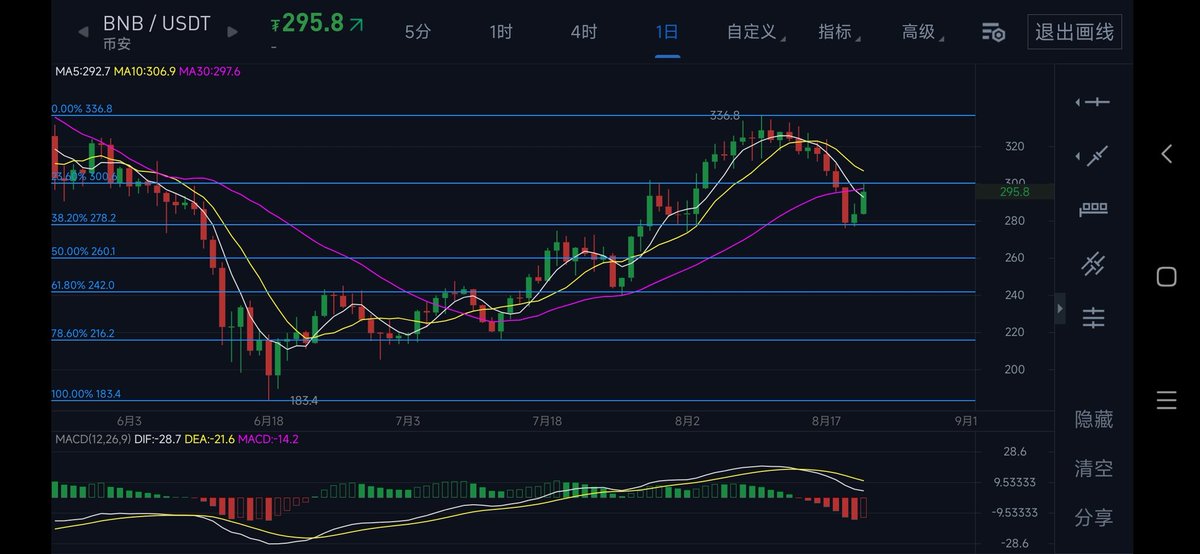Click the 50.00% 260.1 Fibonacci level label
Viewport: 1200px width, 554px height.
tap(84, 252)
